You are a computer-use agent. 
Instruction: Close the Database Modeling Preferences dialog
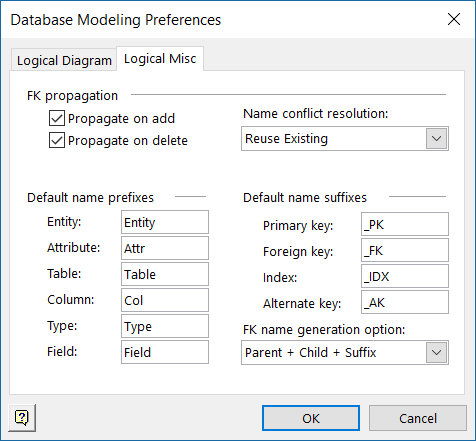[454, 19]
